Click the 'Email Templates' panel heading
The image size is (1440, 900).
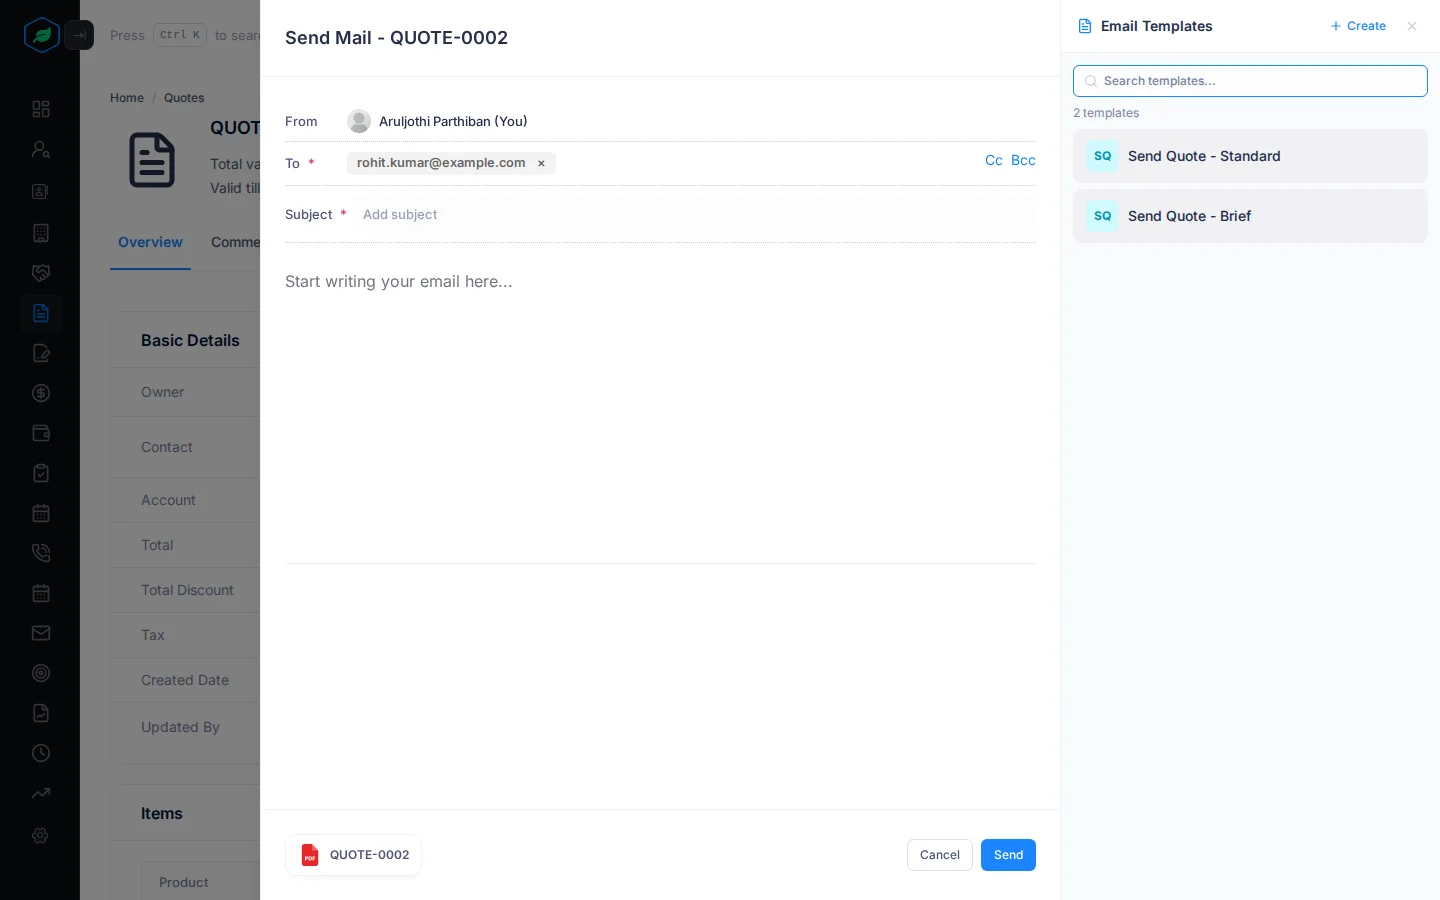point(1156,26)
